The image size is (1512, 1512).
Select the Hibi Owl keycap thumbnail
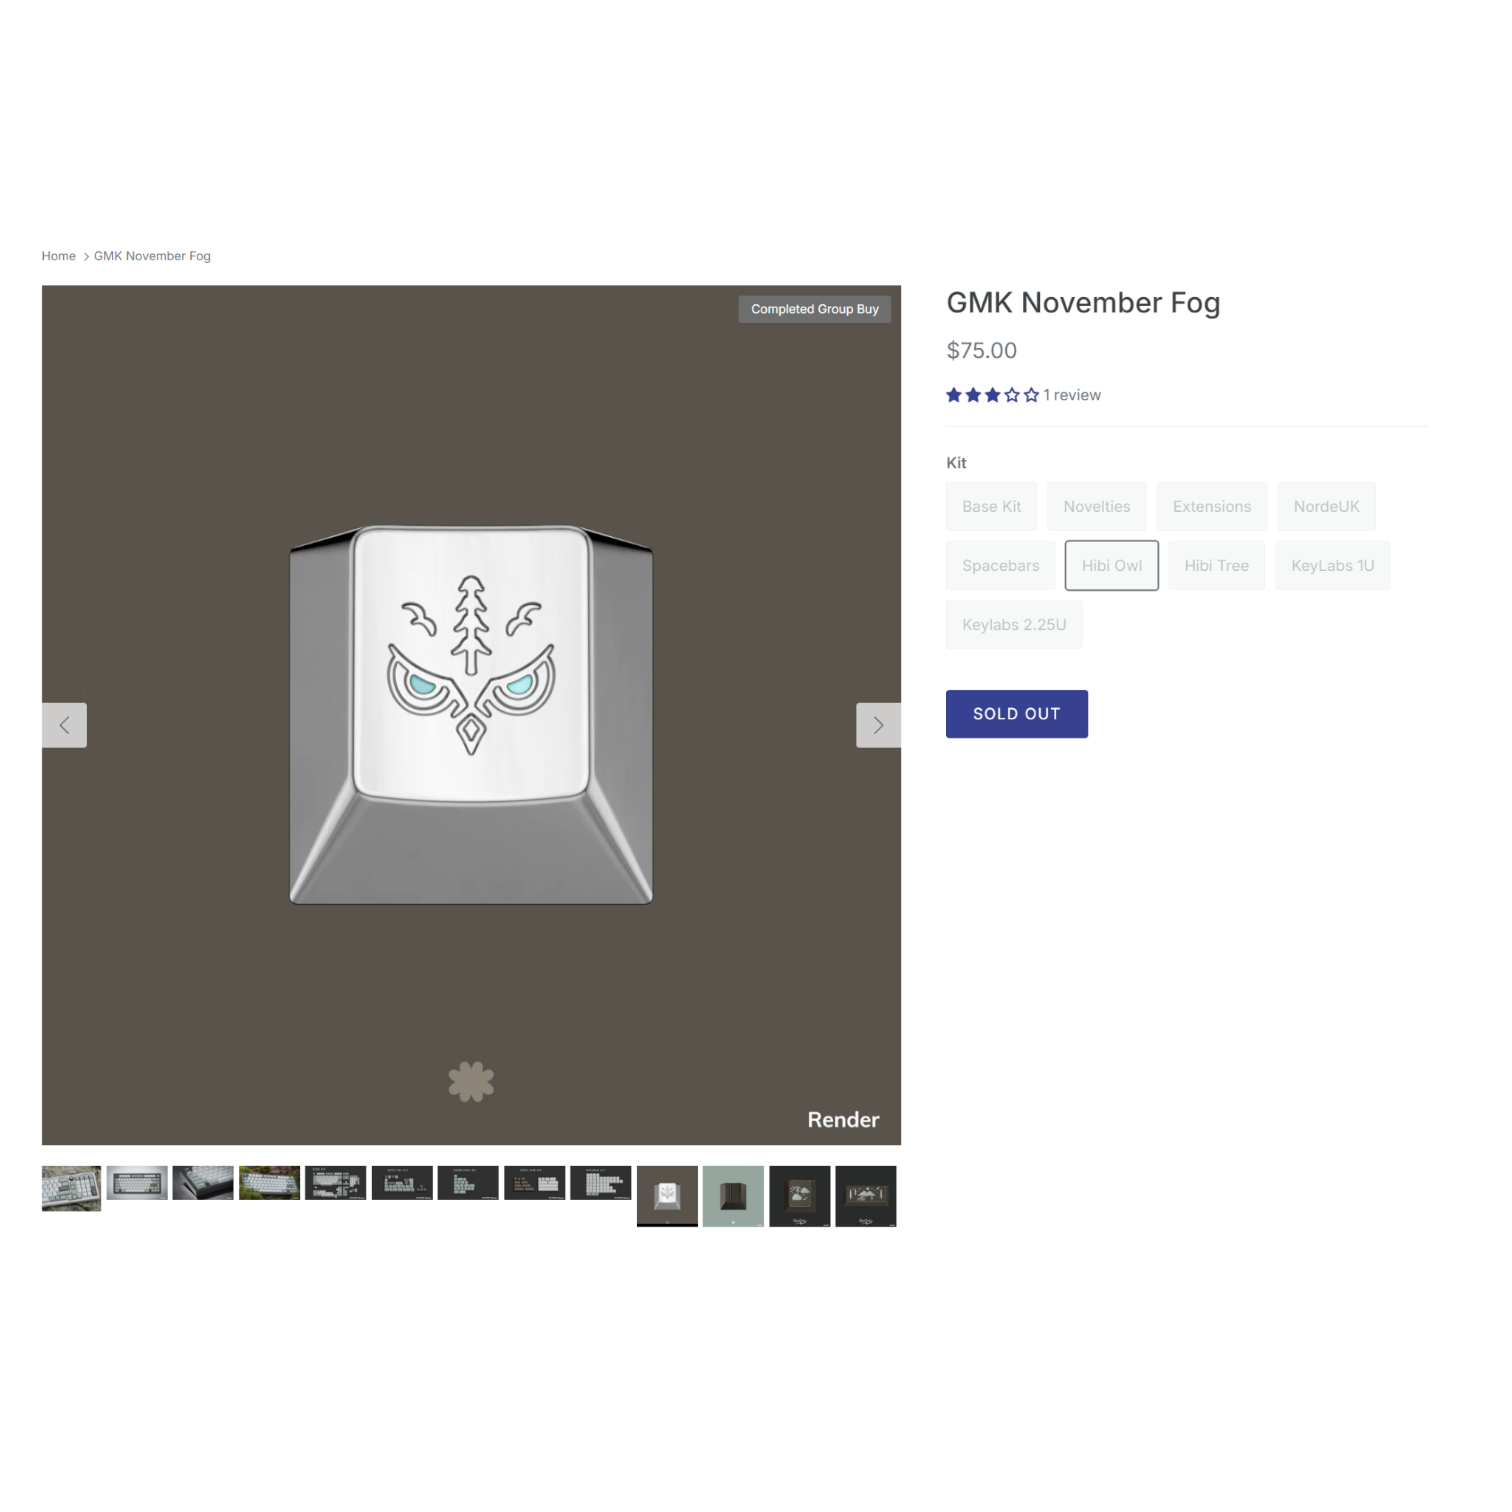667,1196
